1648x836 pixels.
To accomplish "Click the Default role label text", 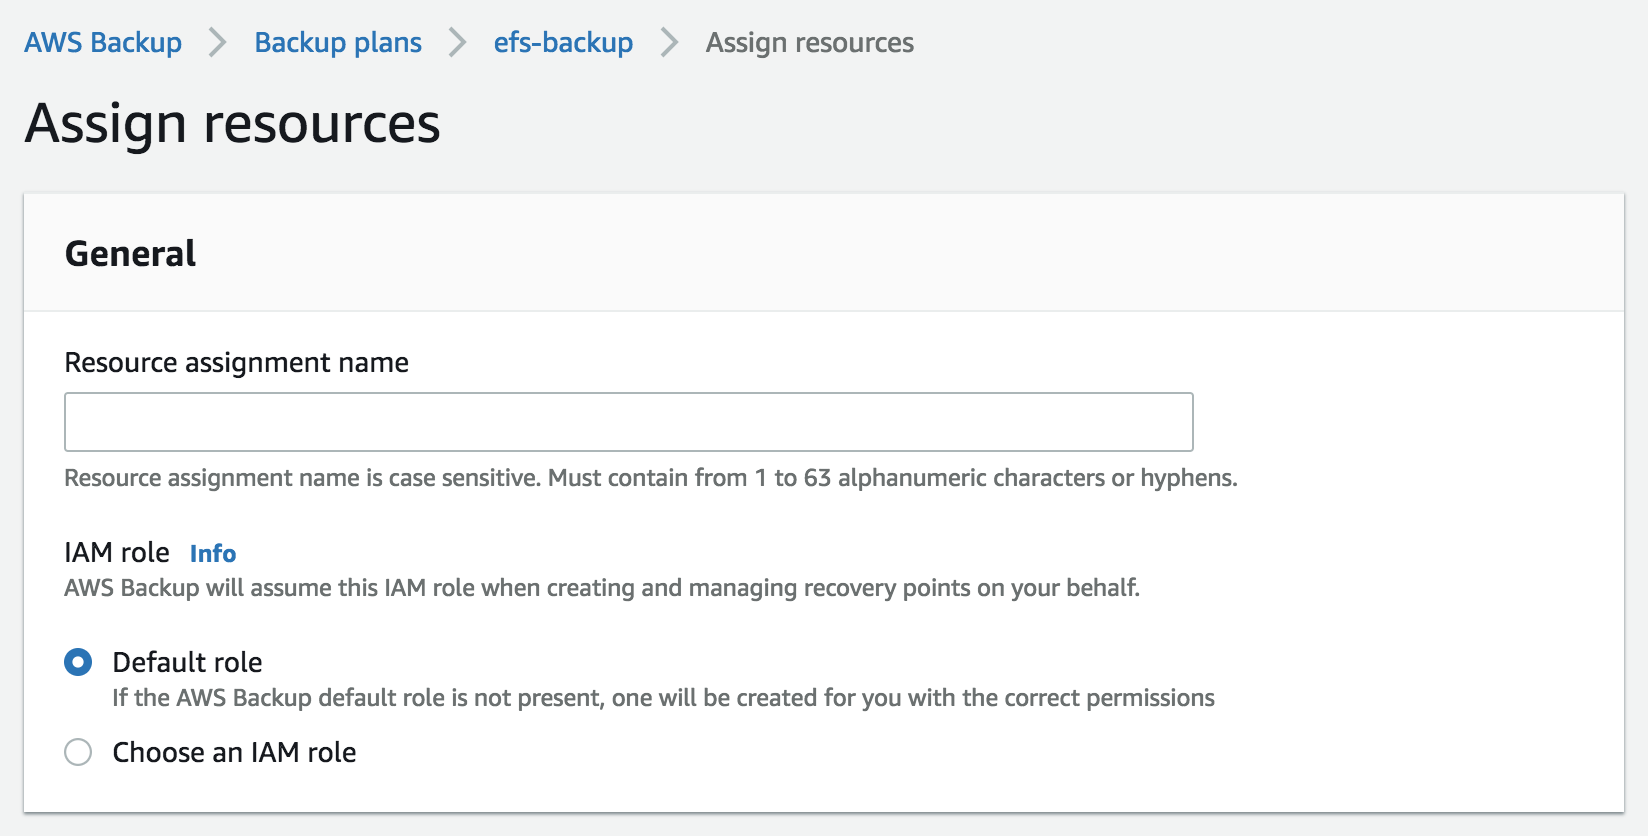I will [187, 662].
